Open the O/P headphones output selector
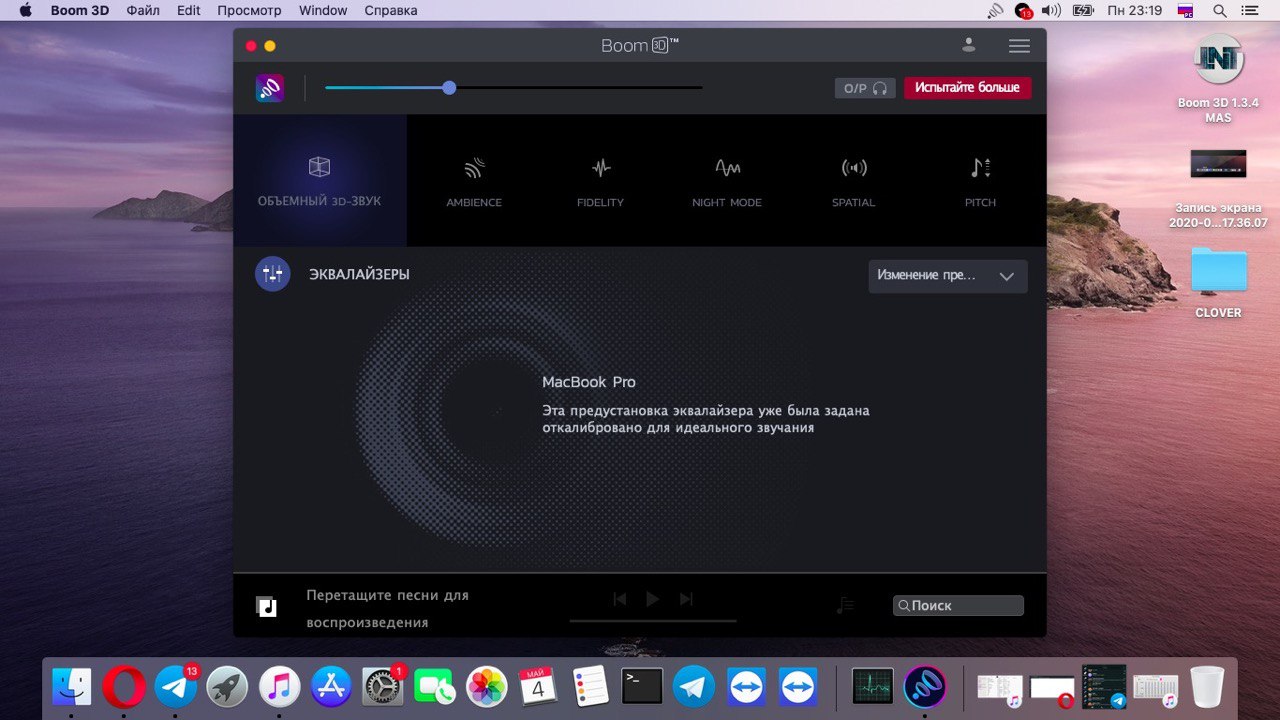 click(865, 88)
